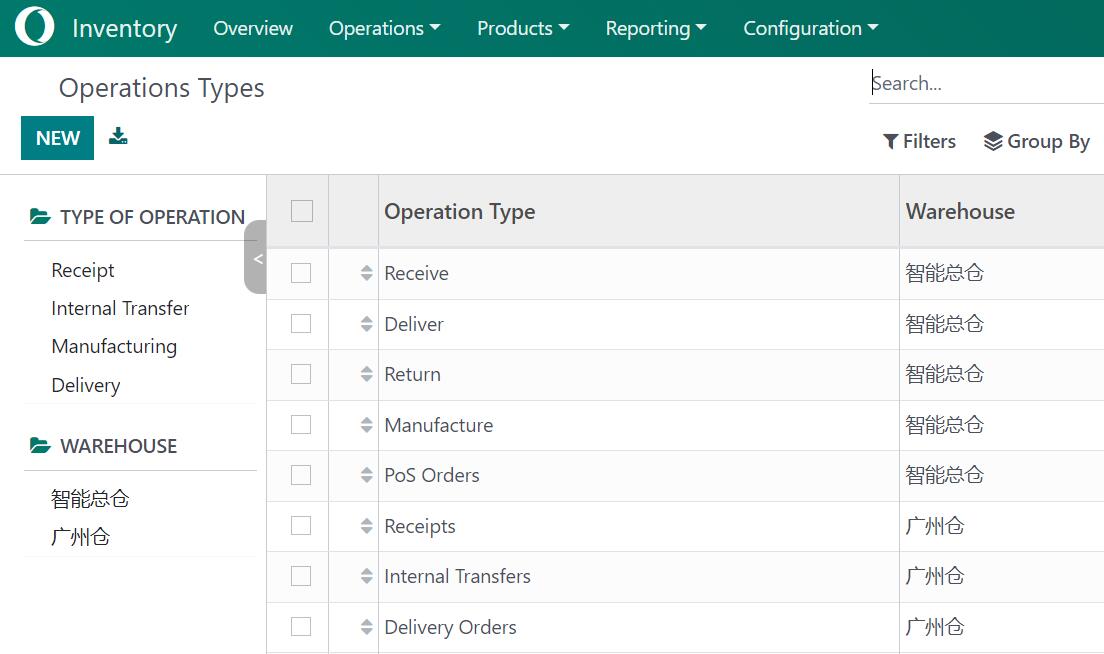Open the Operations dropdown menu
Image resolution: width=1104 pixels, height=654 pixels.
[x=384, y=28]
